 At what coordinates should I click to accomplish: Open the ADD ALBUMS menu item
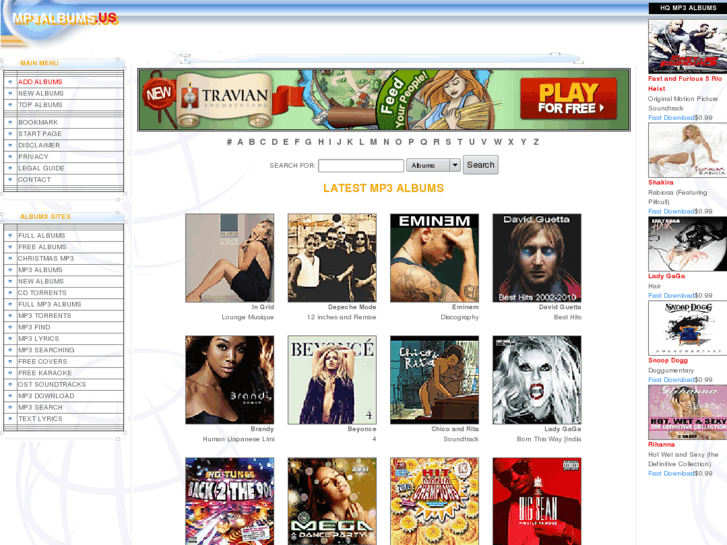[40, 82]
